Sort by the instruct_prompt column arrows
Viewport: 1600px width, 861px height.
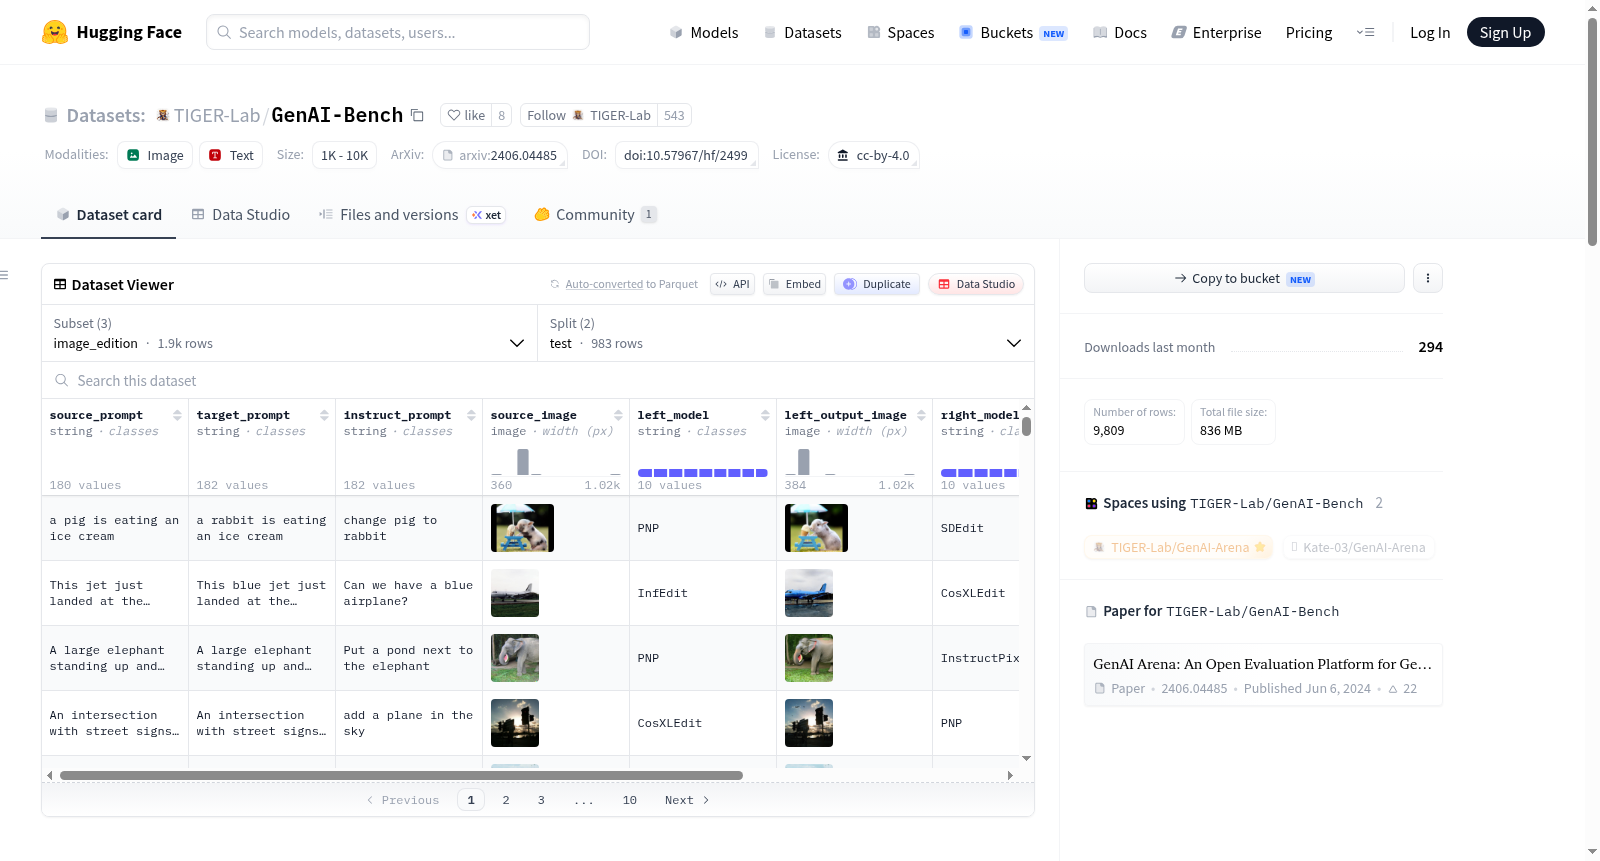pyautogui.click(x=471, y=415)
